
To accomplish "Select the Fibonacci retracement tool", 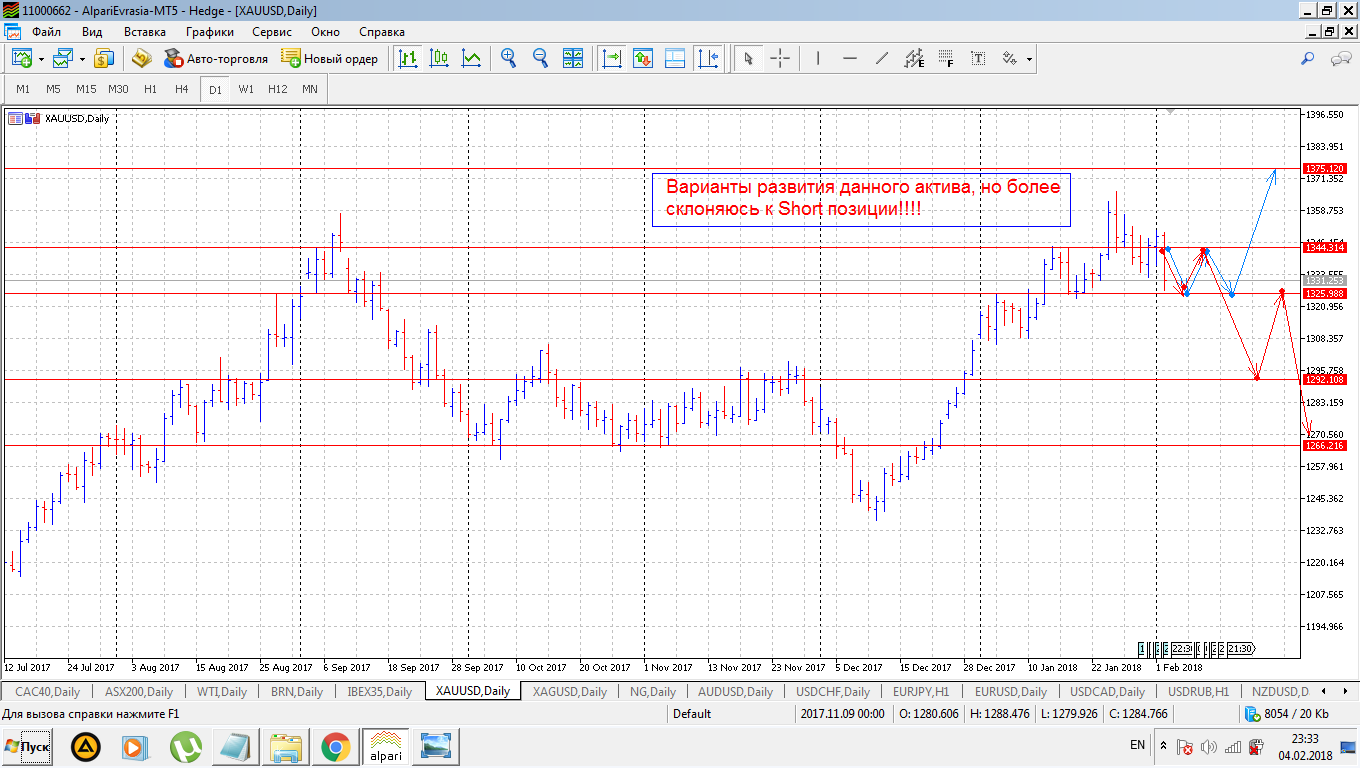I will 946,59.
